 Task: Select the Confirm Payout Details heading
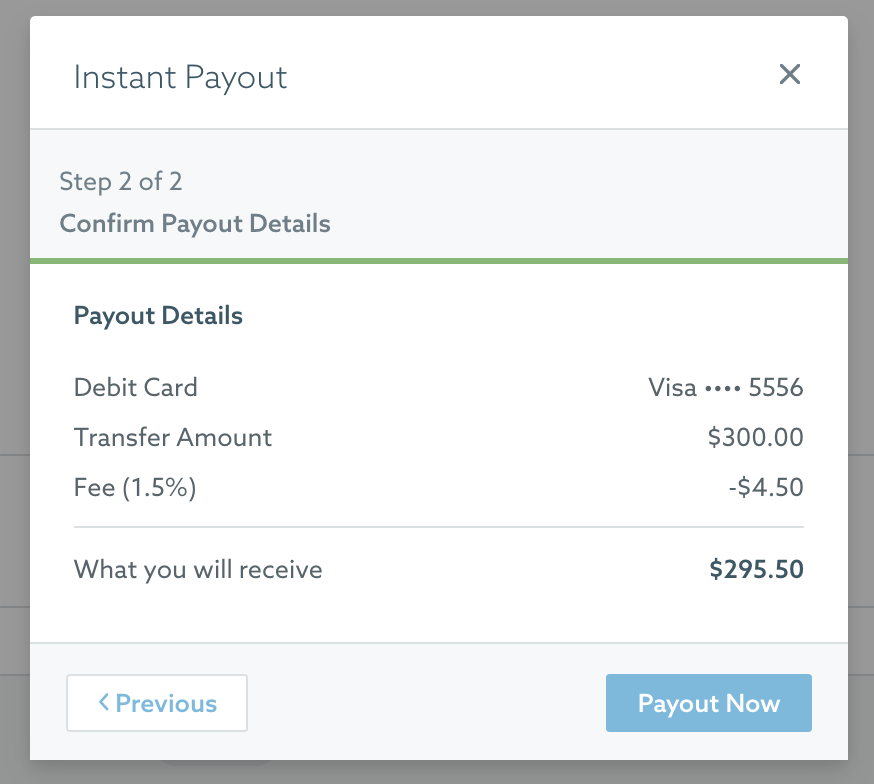pos(195,223)
